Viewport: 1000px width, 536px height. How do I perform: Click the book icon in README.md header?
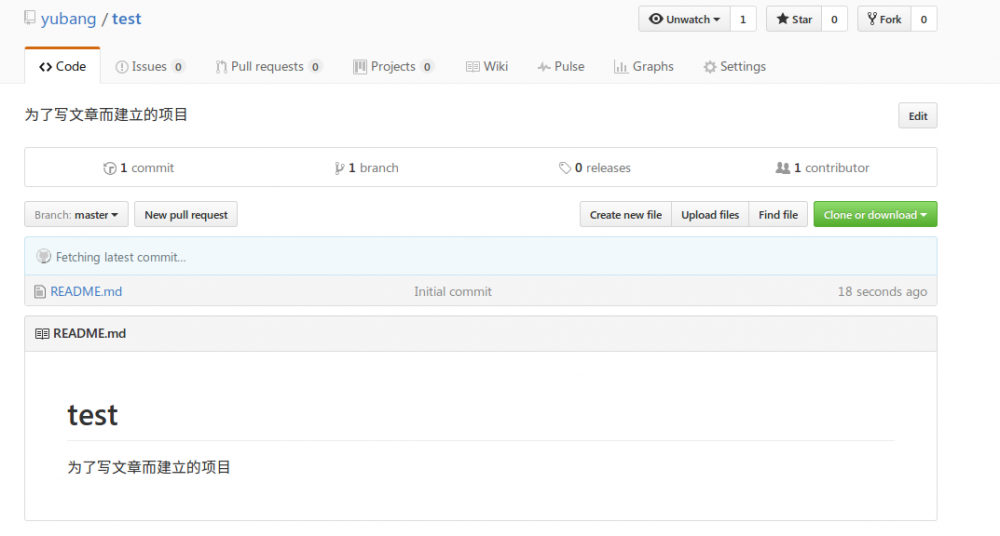click(x=42, y=334)
